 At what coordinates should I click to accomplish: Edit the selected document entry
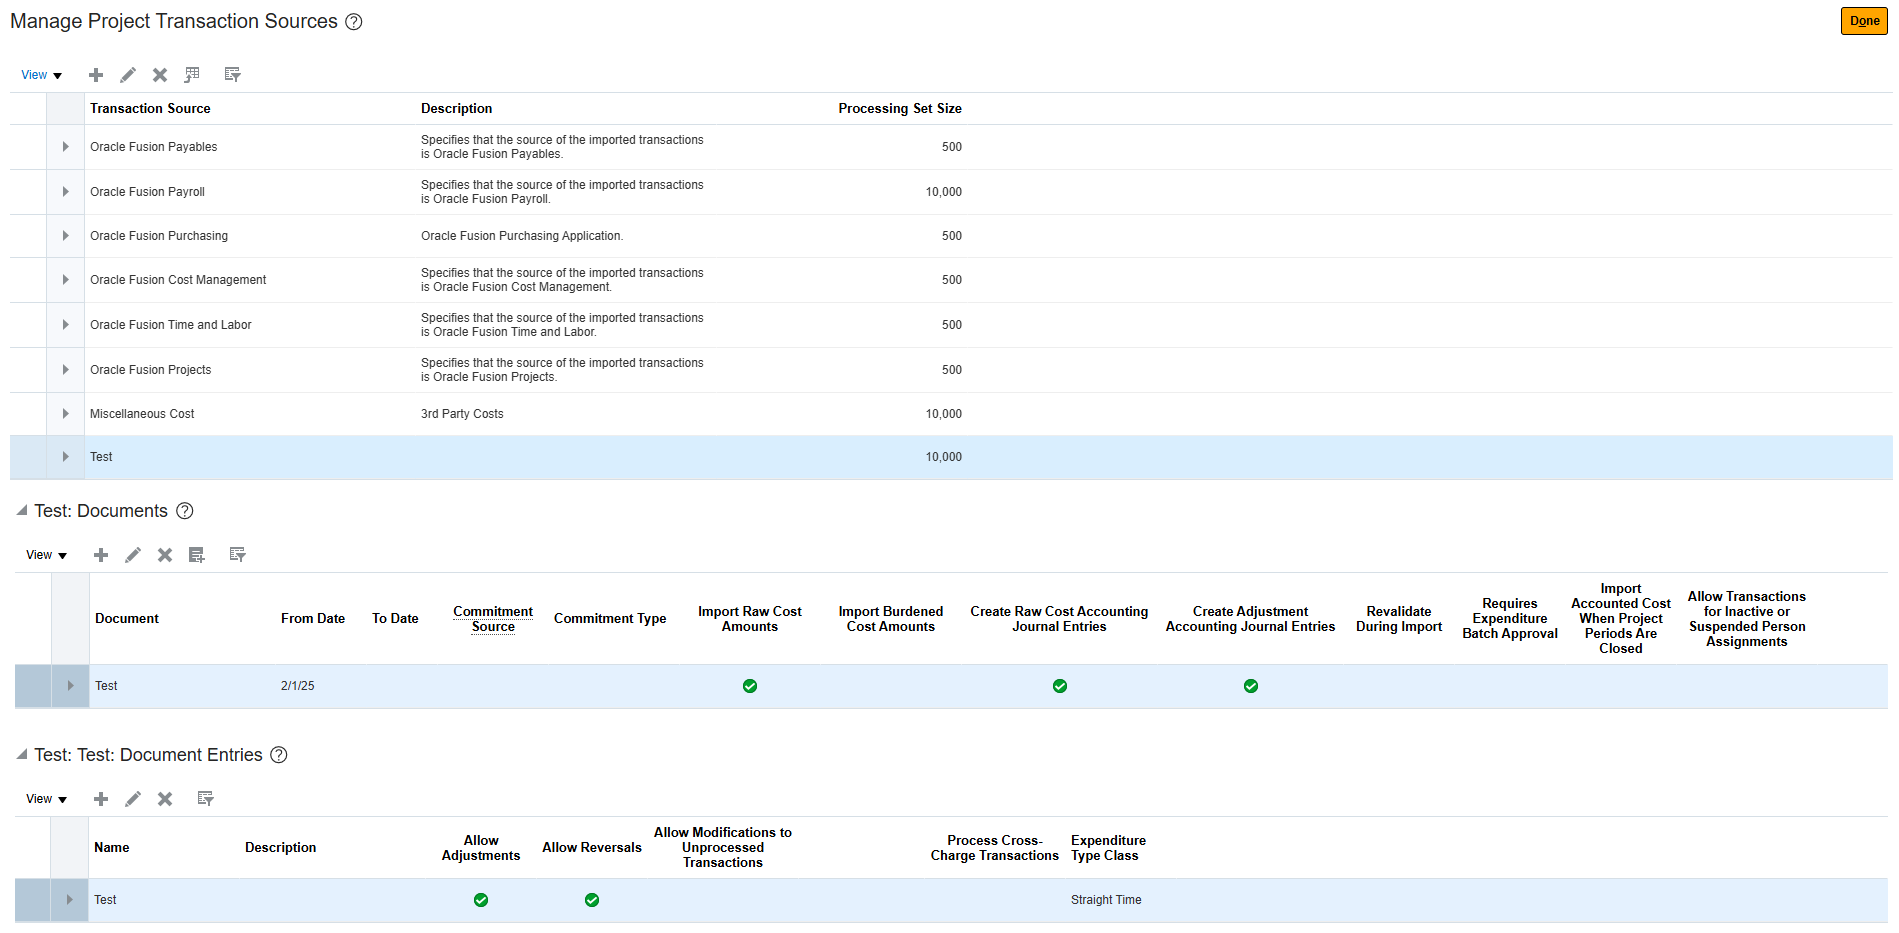(133, 799)
